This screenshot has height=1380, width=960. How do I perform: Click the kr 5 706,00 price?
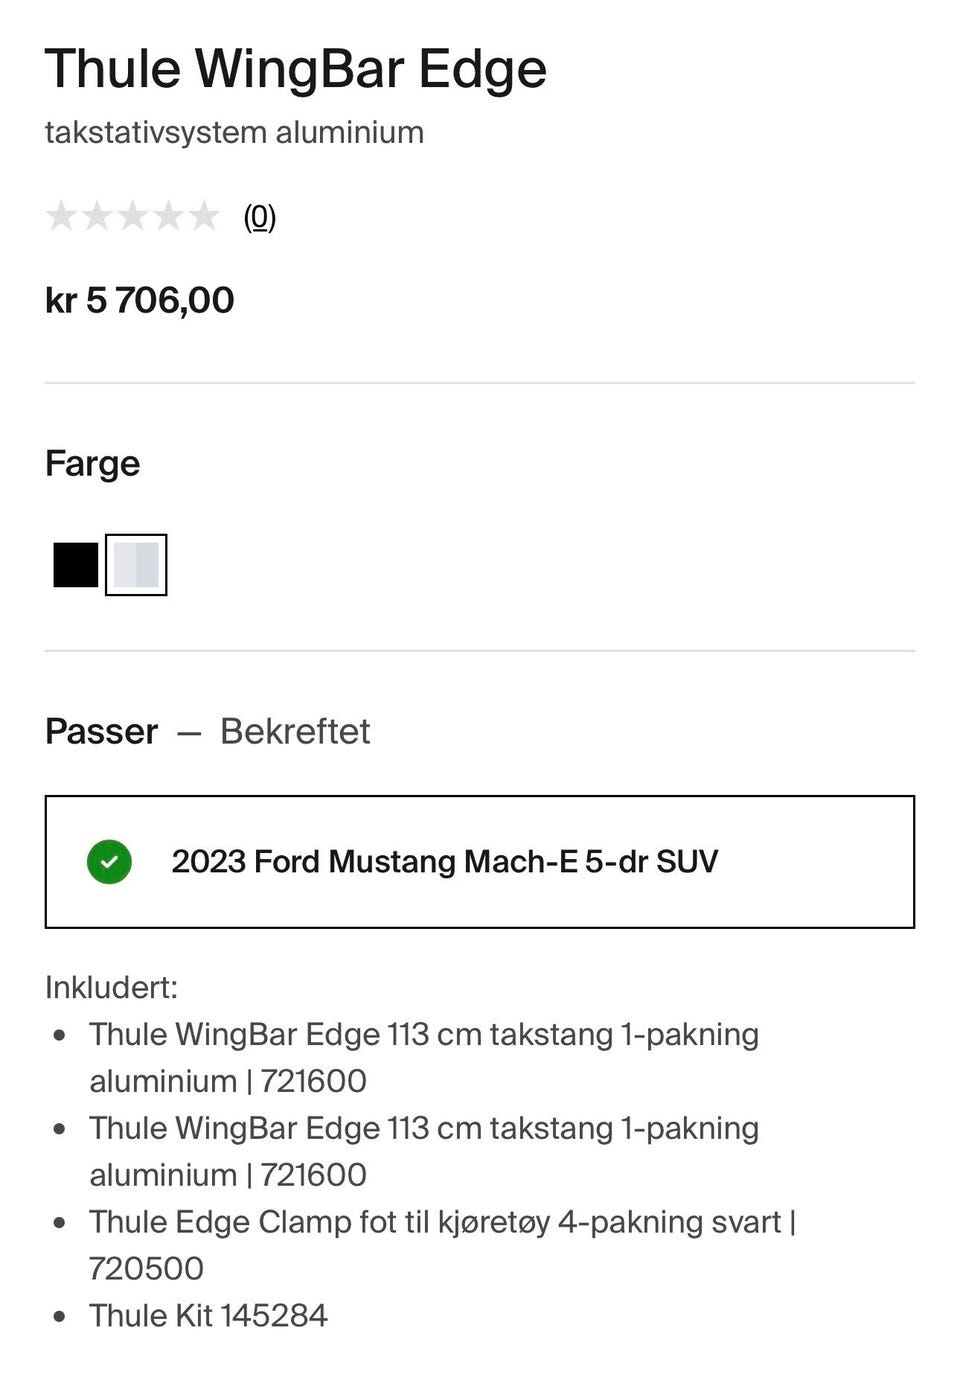coord(140,300)
